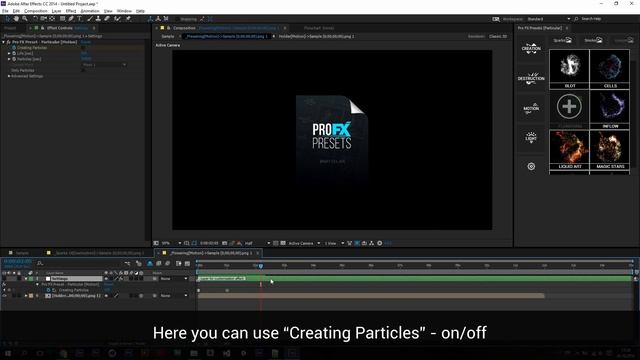Apply the BLOT preset thumbnail
Viewport: 640px width, 360px height.
[569, 69]
